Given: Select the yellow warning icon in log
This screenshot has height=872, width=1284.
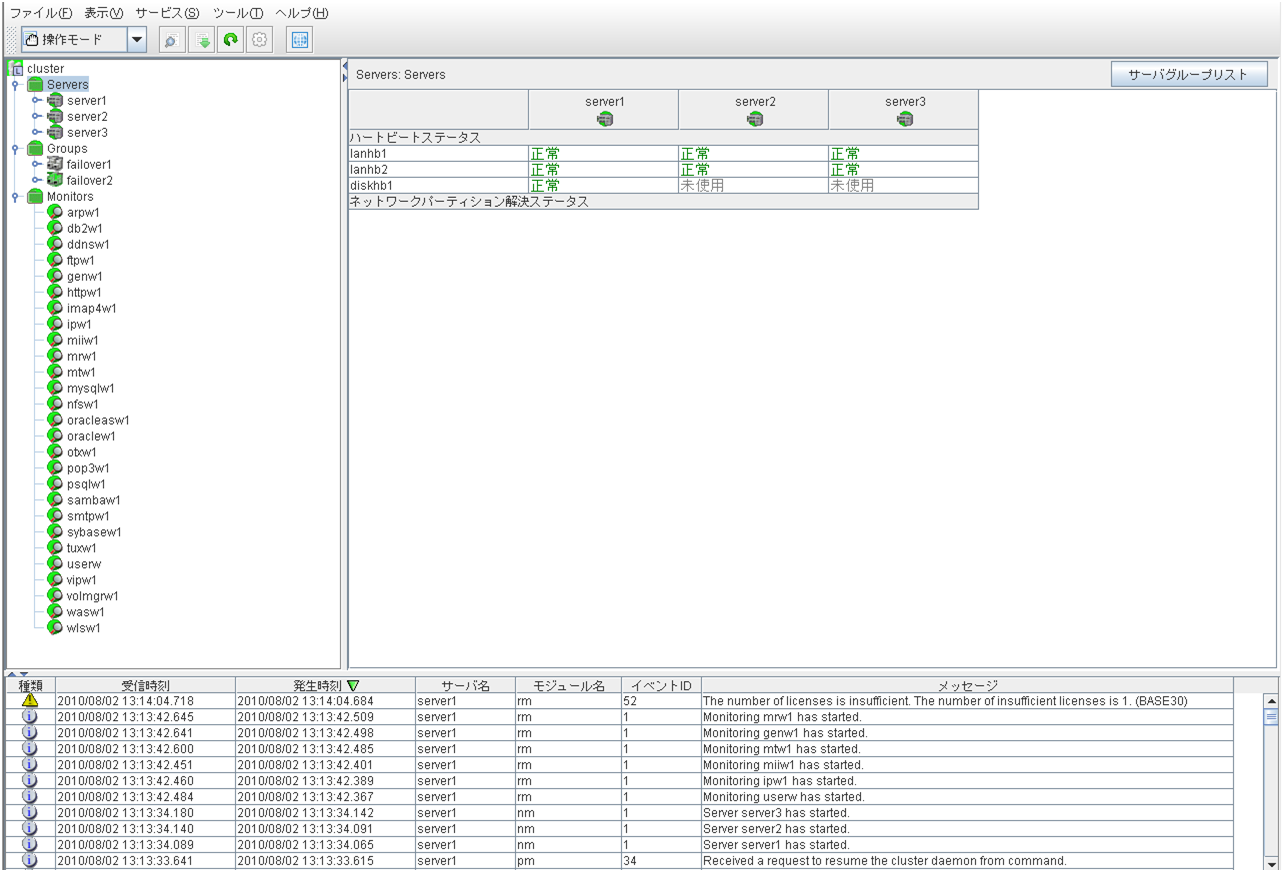Looking at the screenshot, I should (30, 701).
